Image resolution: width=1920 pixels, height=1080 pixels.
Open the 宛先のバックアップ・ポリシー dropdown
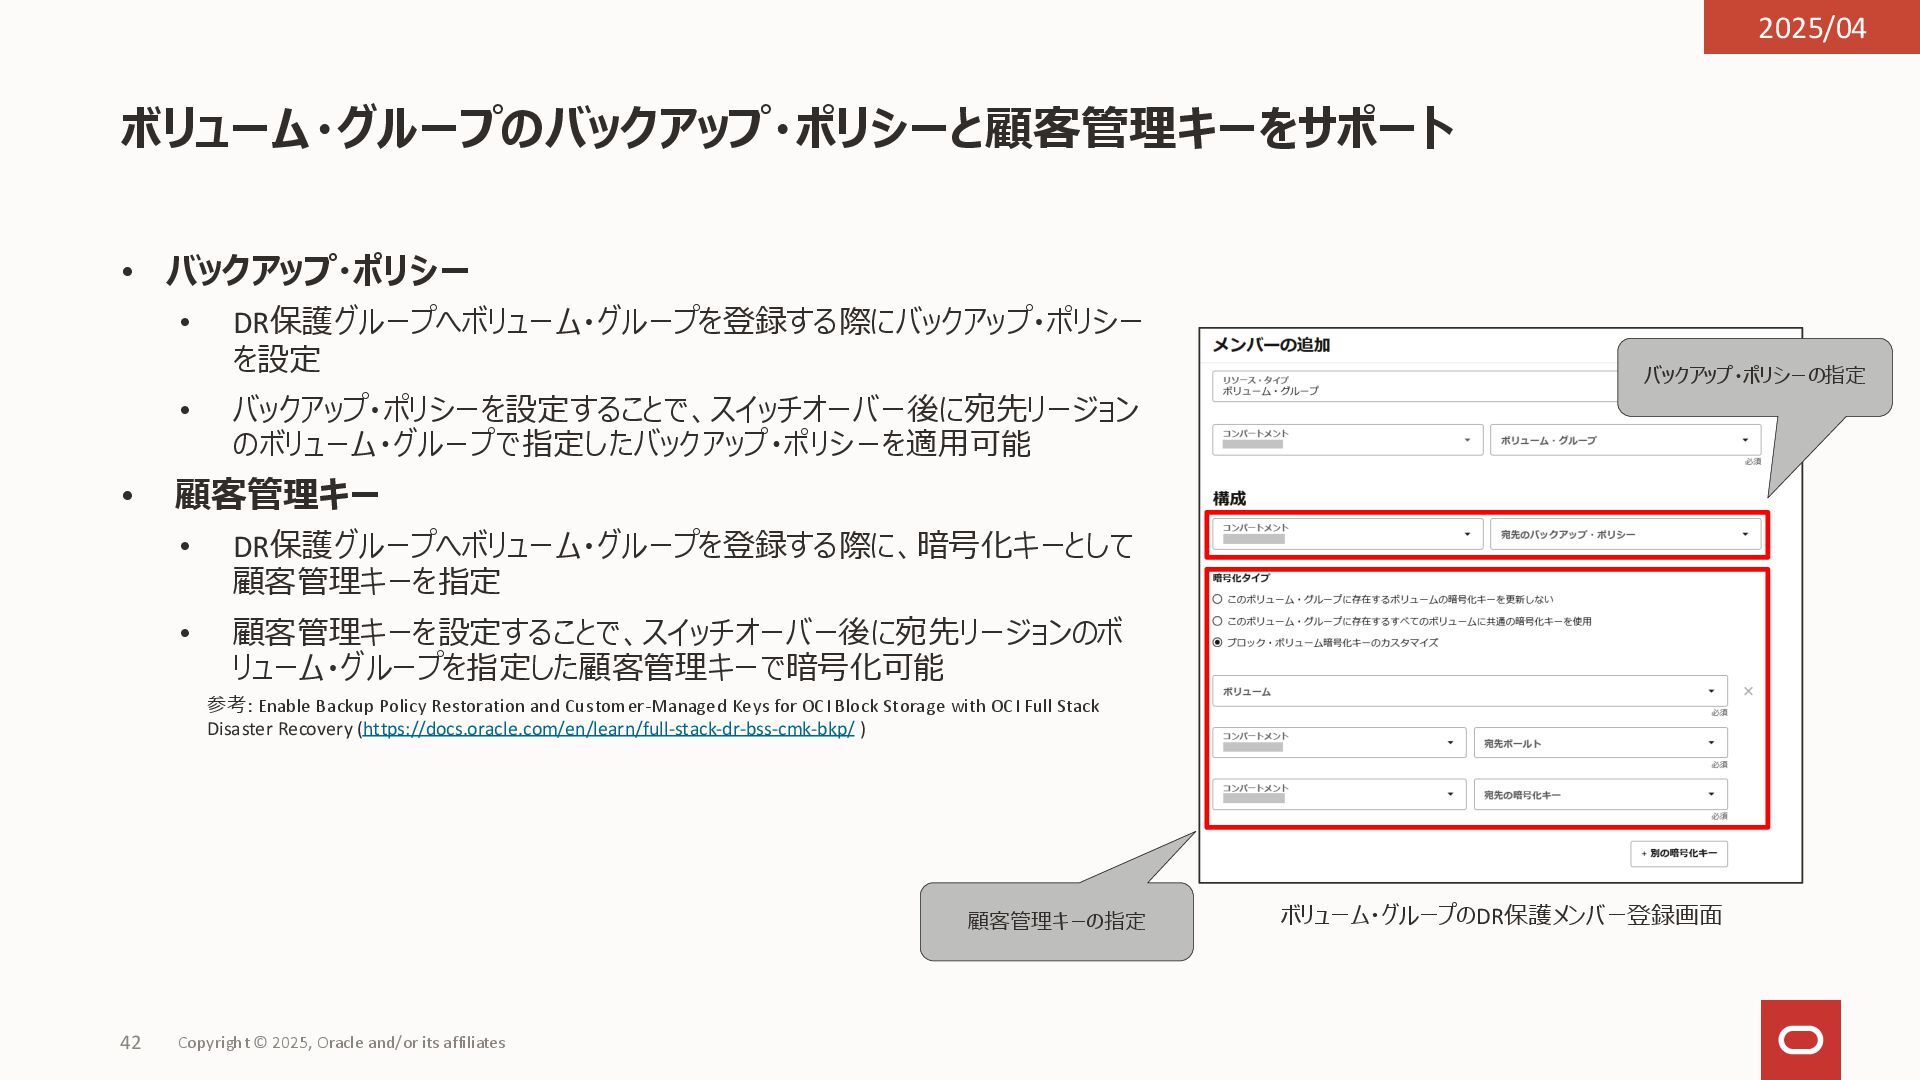click(x=1624, y=534)
